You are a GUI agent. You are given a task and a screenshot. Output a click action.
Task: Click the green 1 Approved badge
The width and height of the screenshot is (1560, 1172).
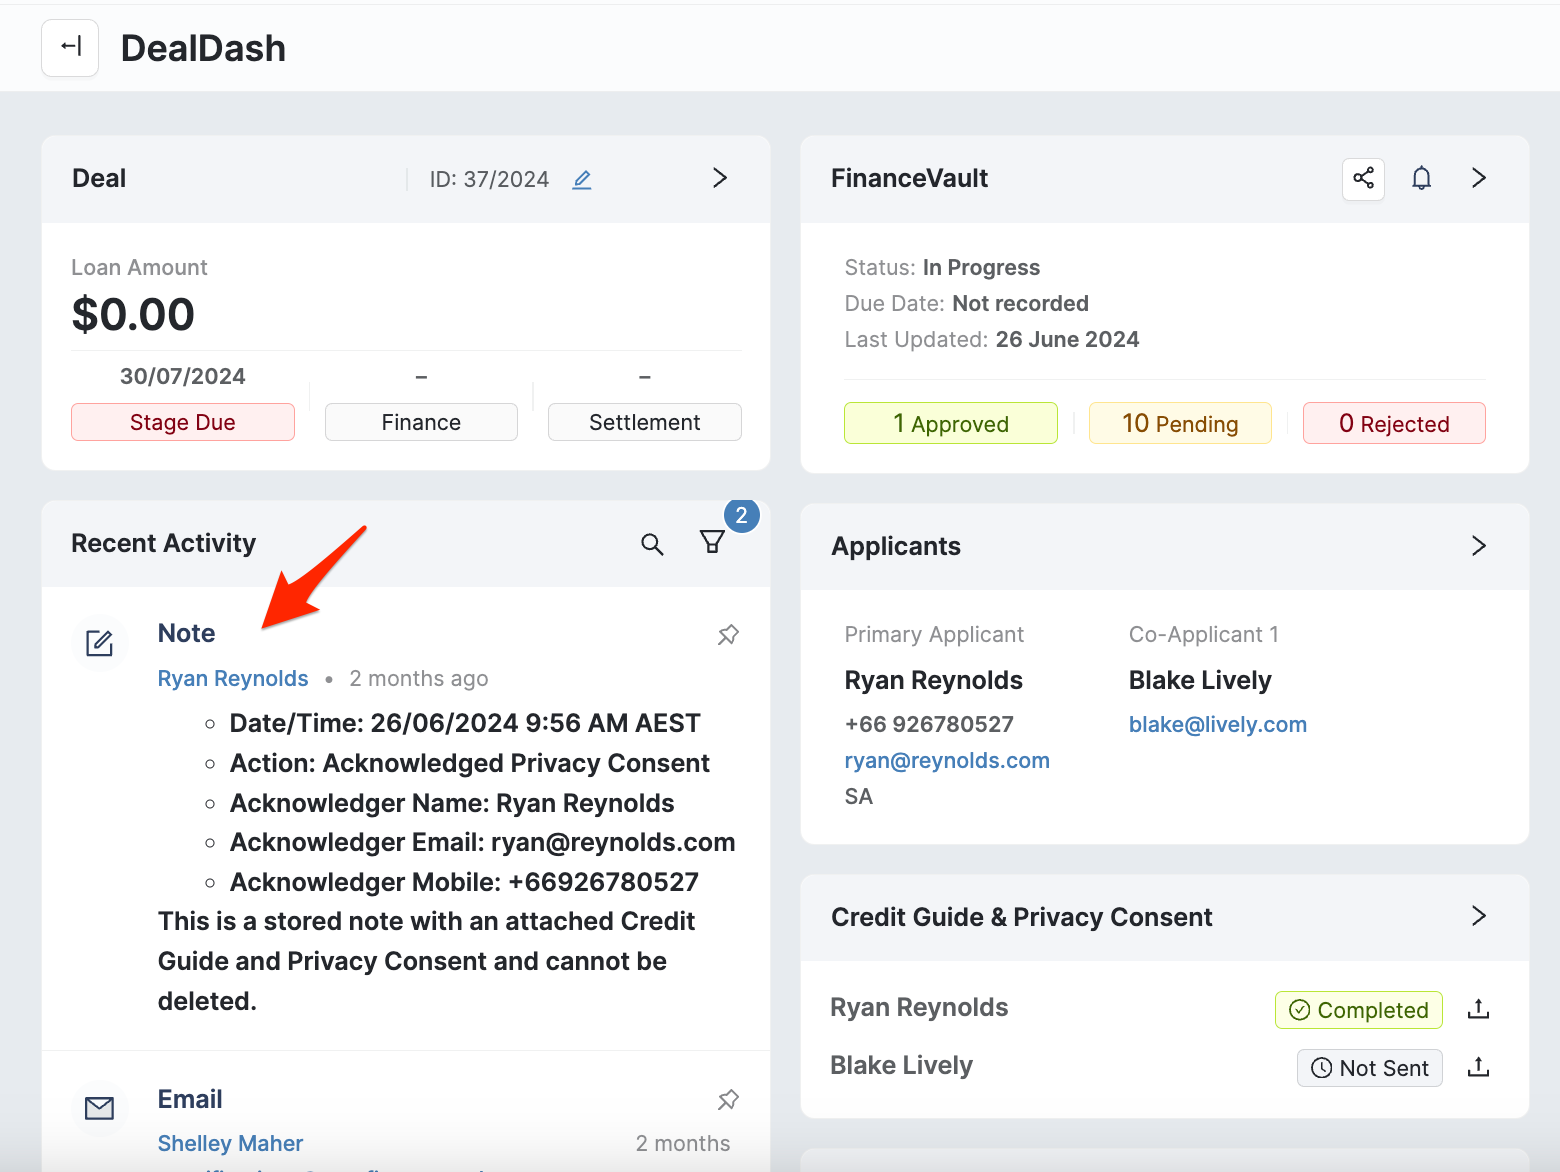(x=950, y=424)
